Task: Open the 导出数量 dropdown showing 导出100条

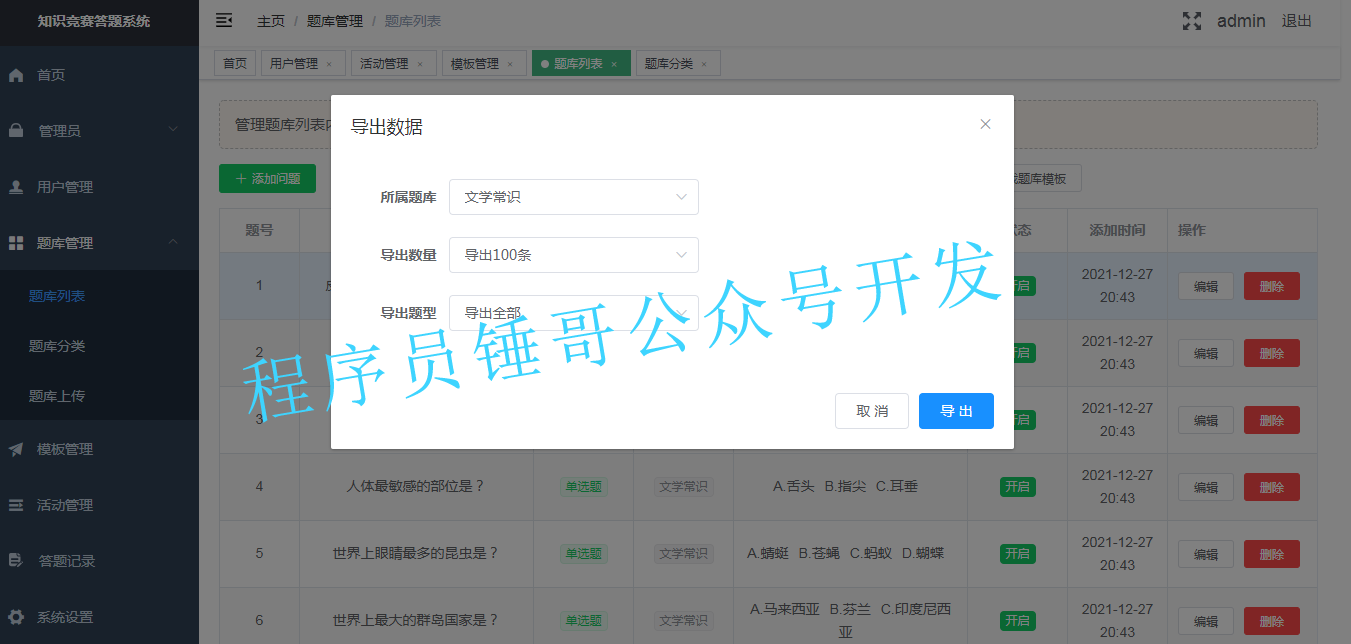Action: click(574, 255)
